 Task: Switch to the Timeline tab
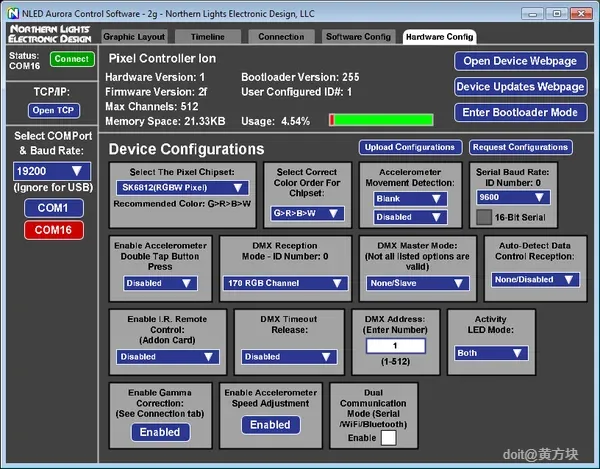[208, 36]
